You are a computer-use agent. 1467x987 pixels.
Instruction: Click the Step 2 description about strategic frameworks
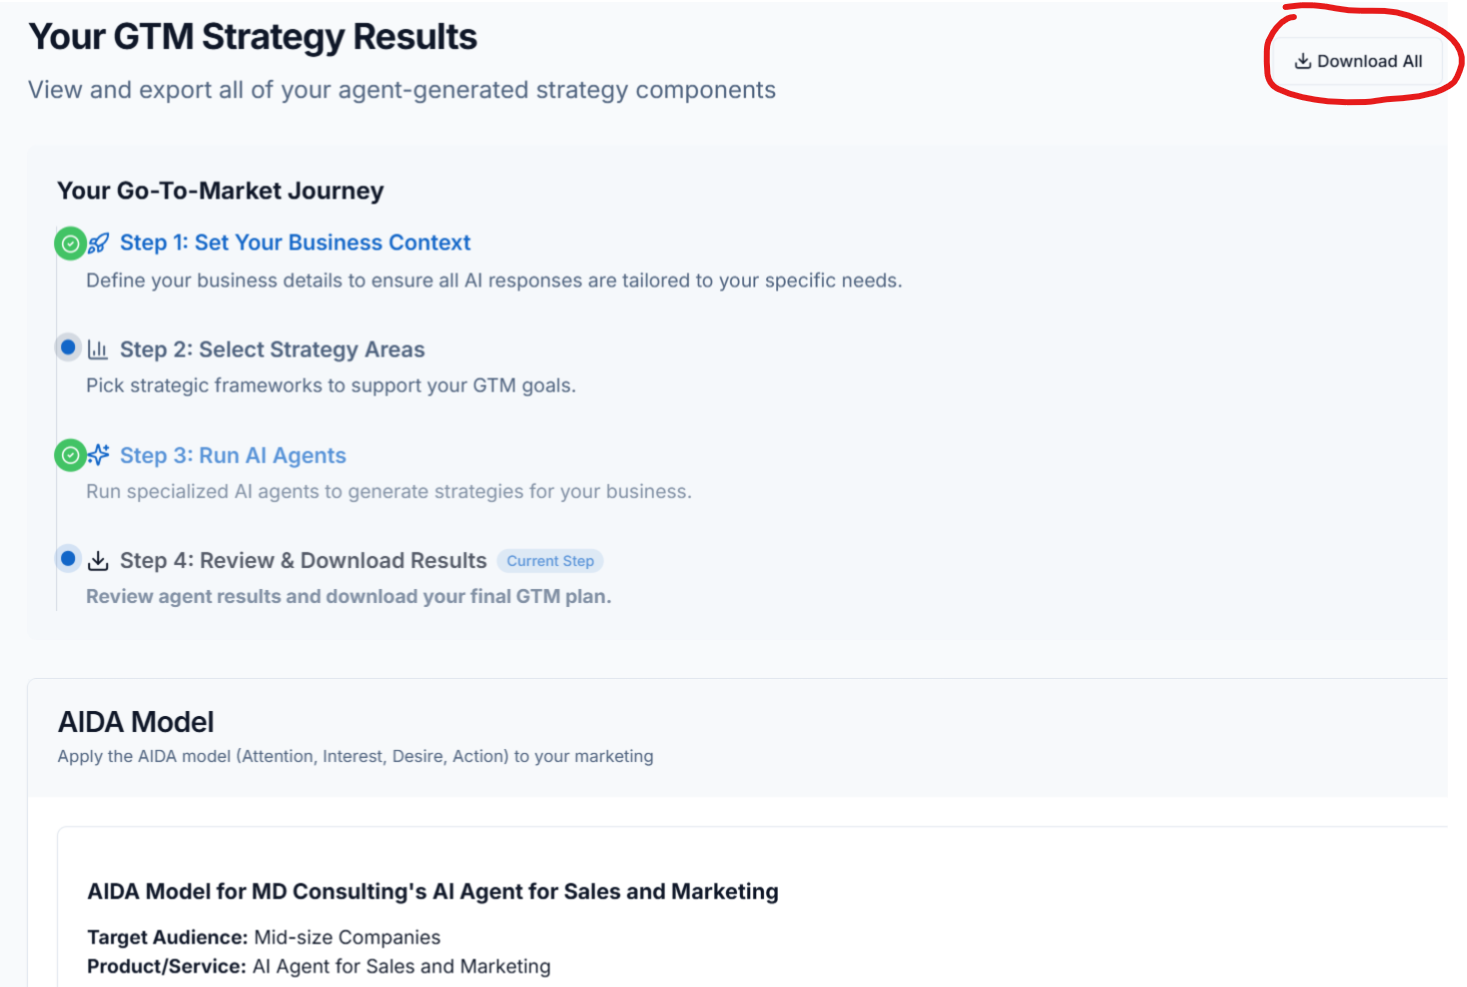pyautogui.click(x=331, y=386)
